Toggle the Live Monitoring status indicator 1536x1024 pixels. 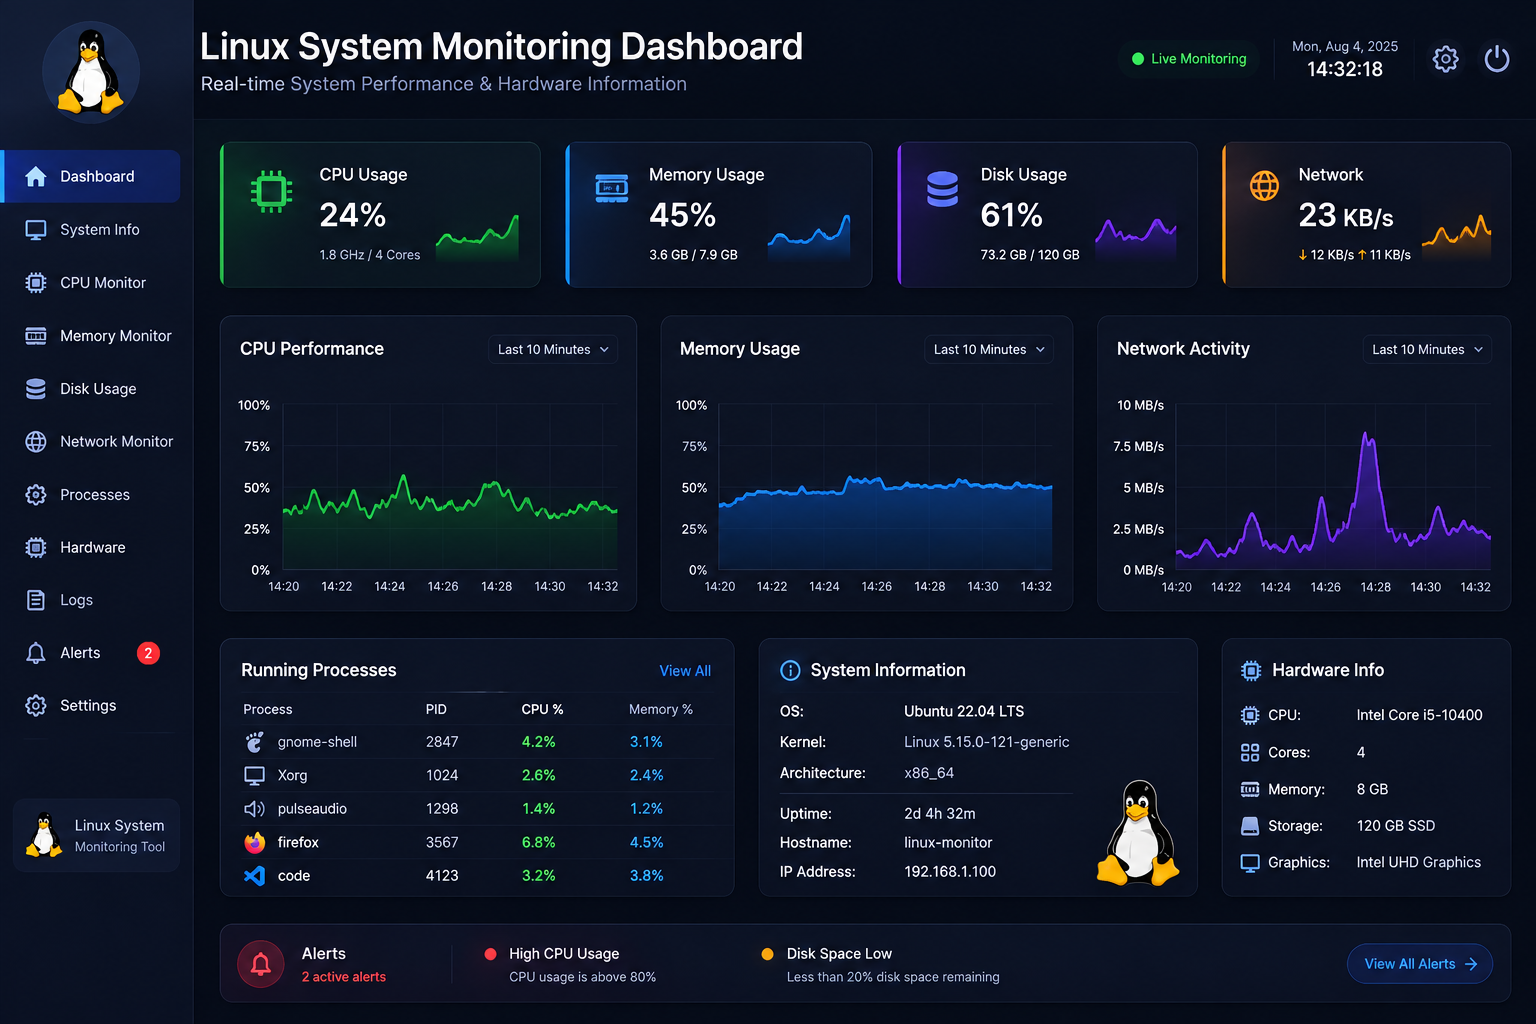pos(1189,59)
